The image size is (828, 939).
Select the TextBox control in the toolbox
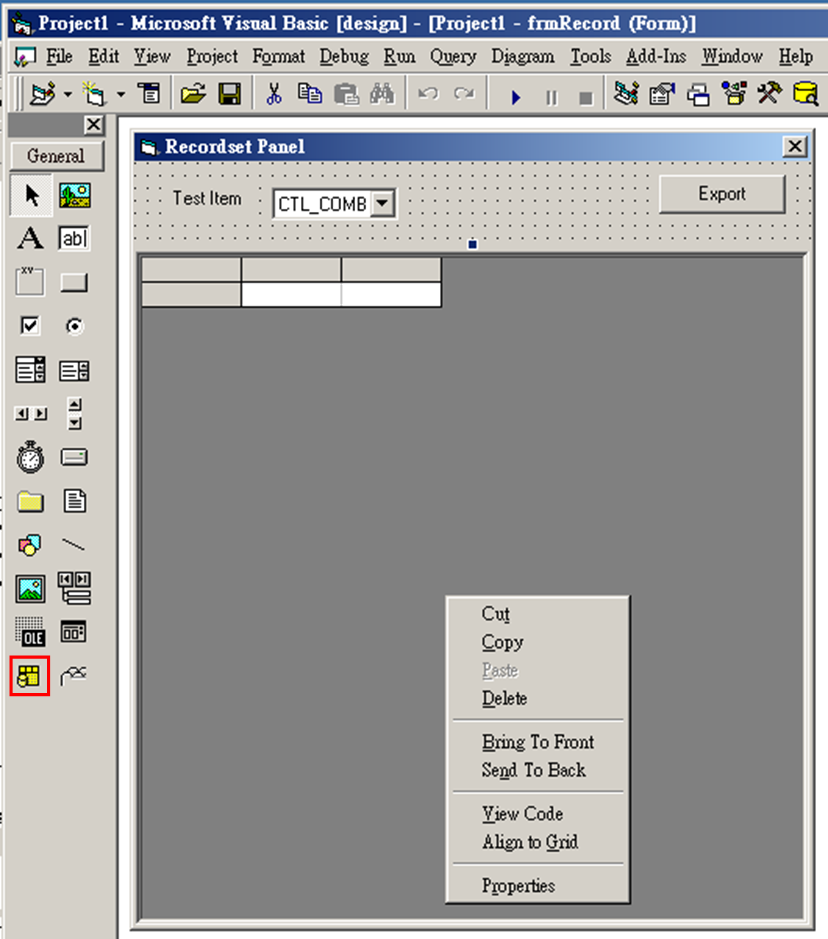(x=73, y=238)
